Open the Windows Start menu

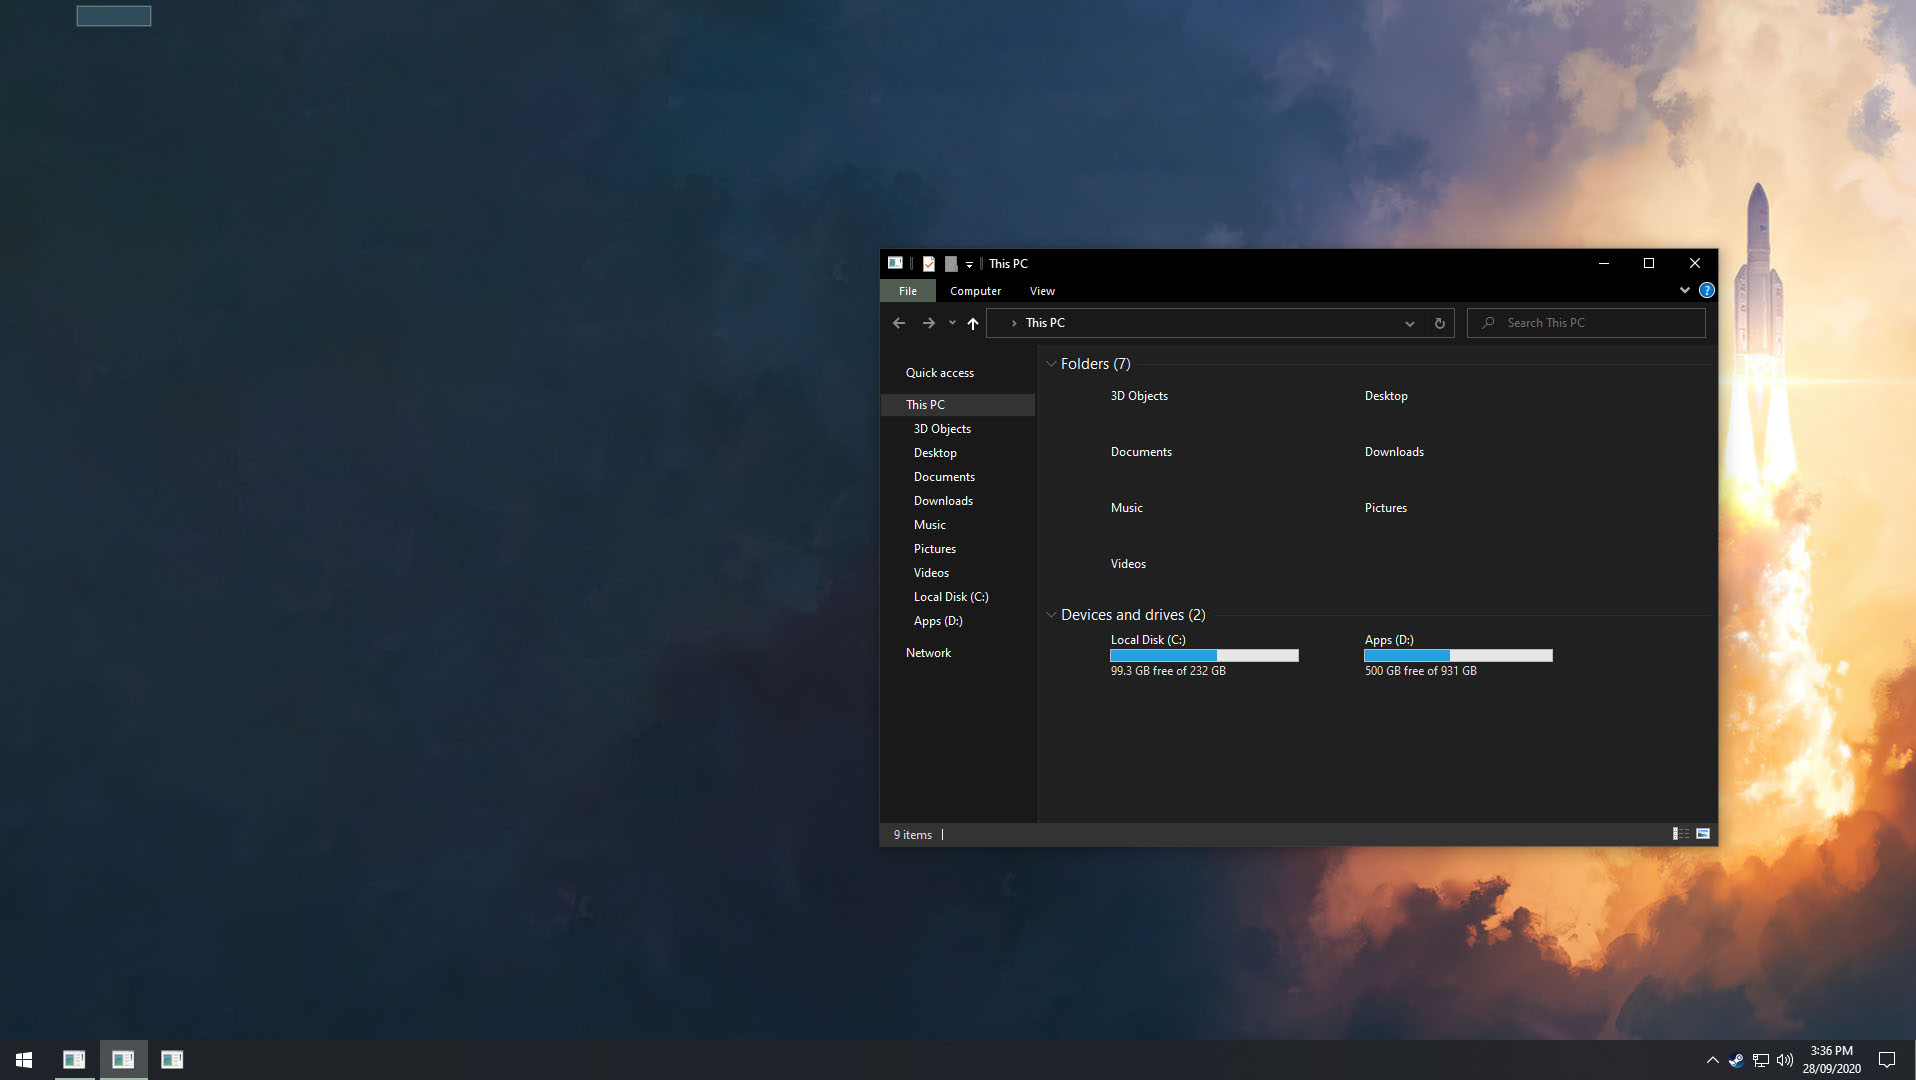pyautogui.click(x=24, y=1060)
